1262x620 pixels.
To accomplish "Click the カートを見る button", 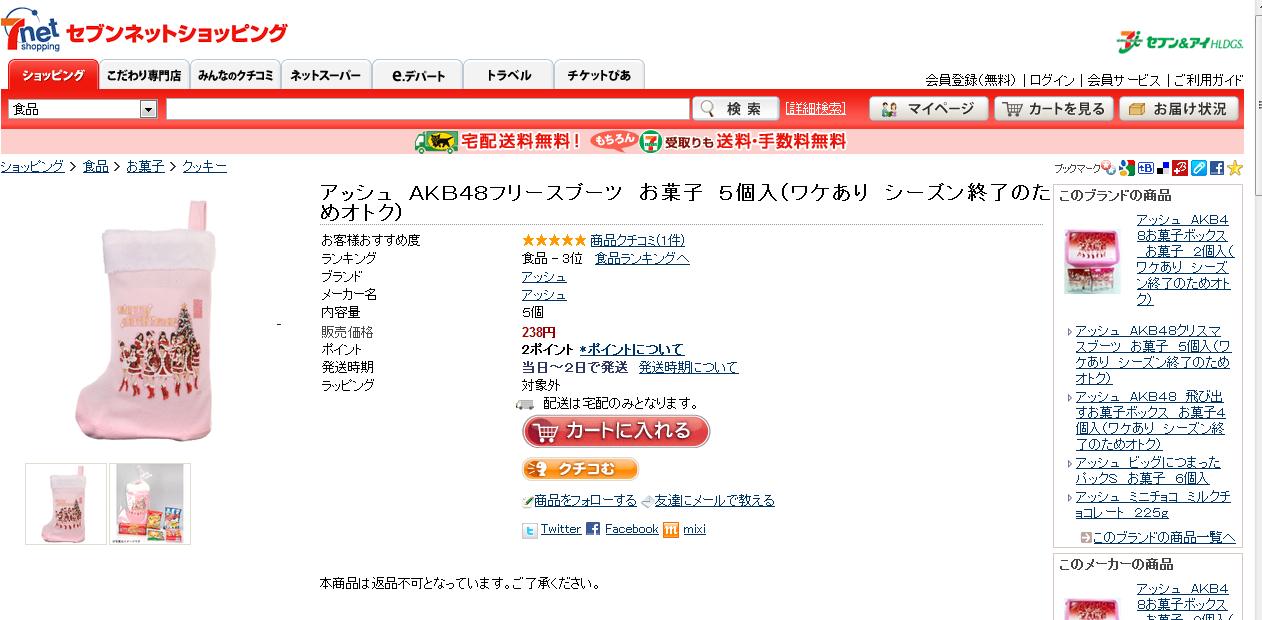I will click(1054, 109).
